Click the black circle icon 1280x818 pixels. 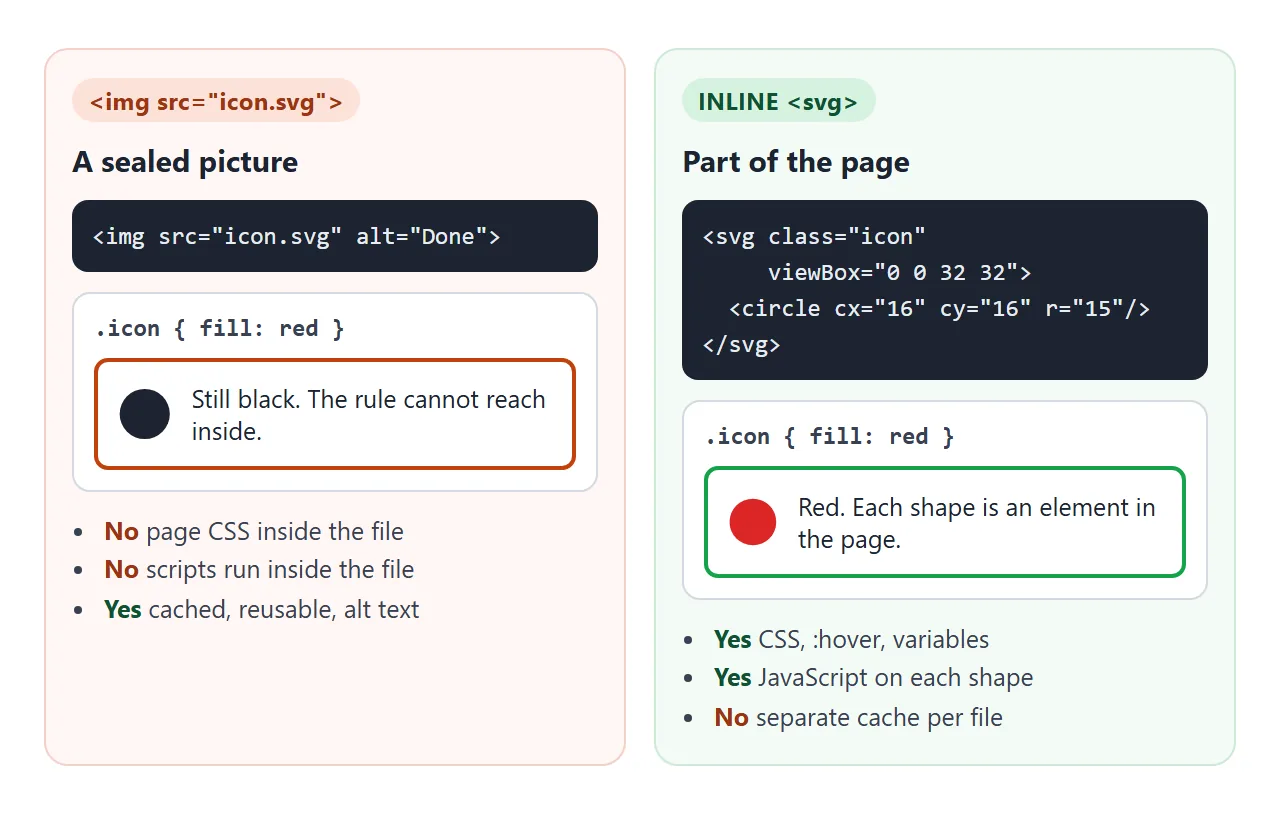click(145, 414)
